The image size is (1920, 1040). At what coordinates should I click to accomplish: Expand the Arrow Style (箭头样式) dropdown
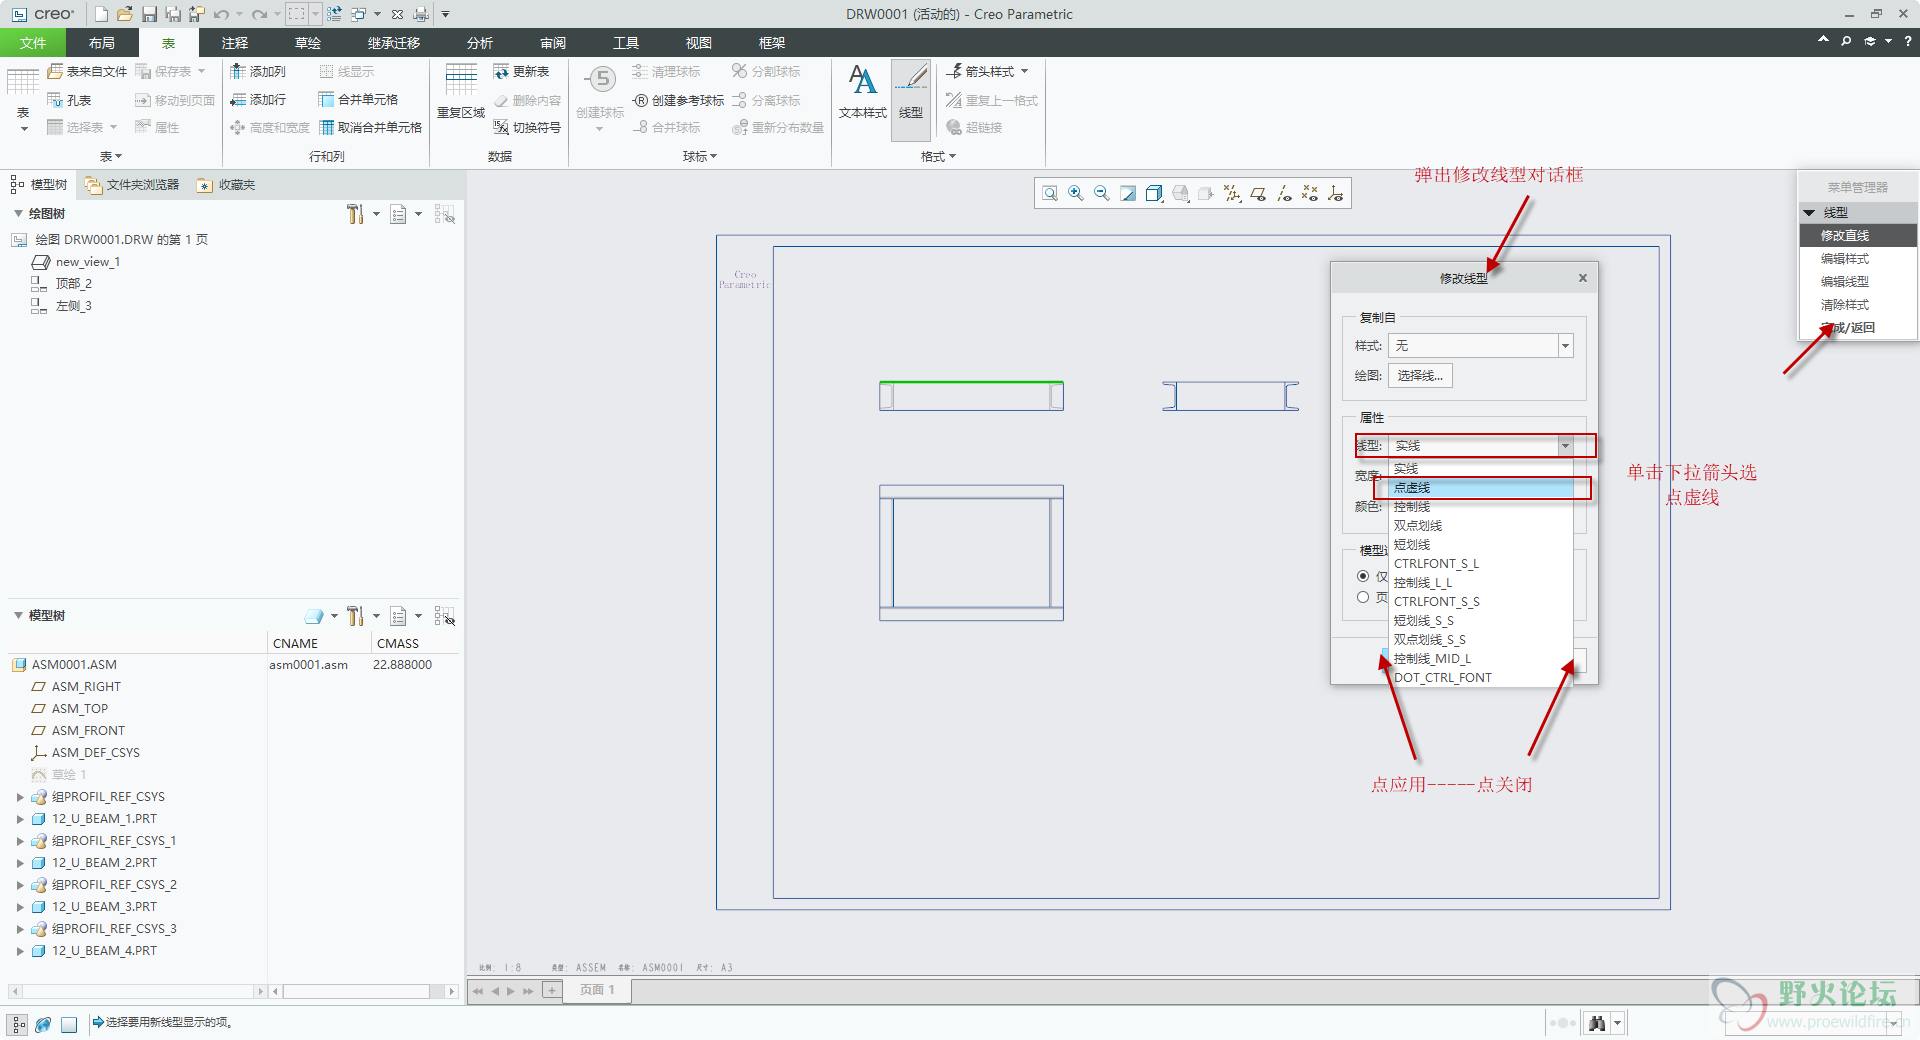click(x=1025, y=71)
